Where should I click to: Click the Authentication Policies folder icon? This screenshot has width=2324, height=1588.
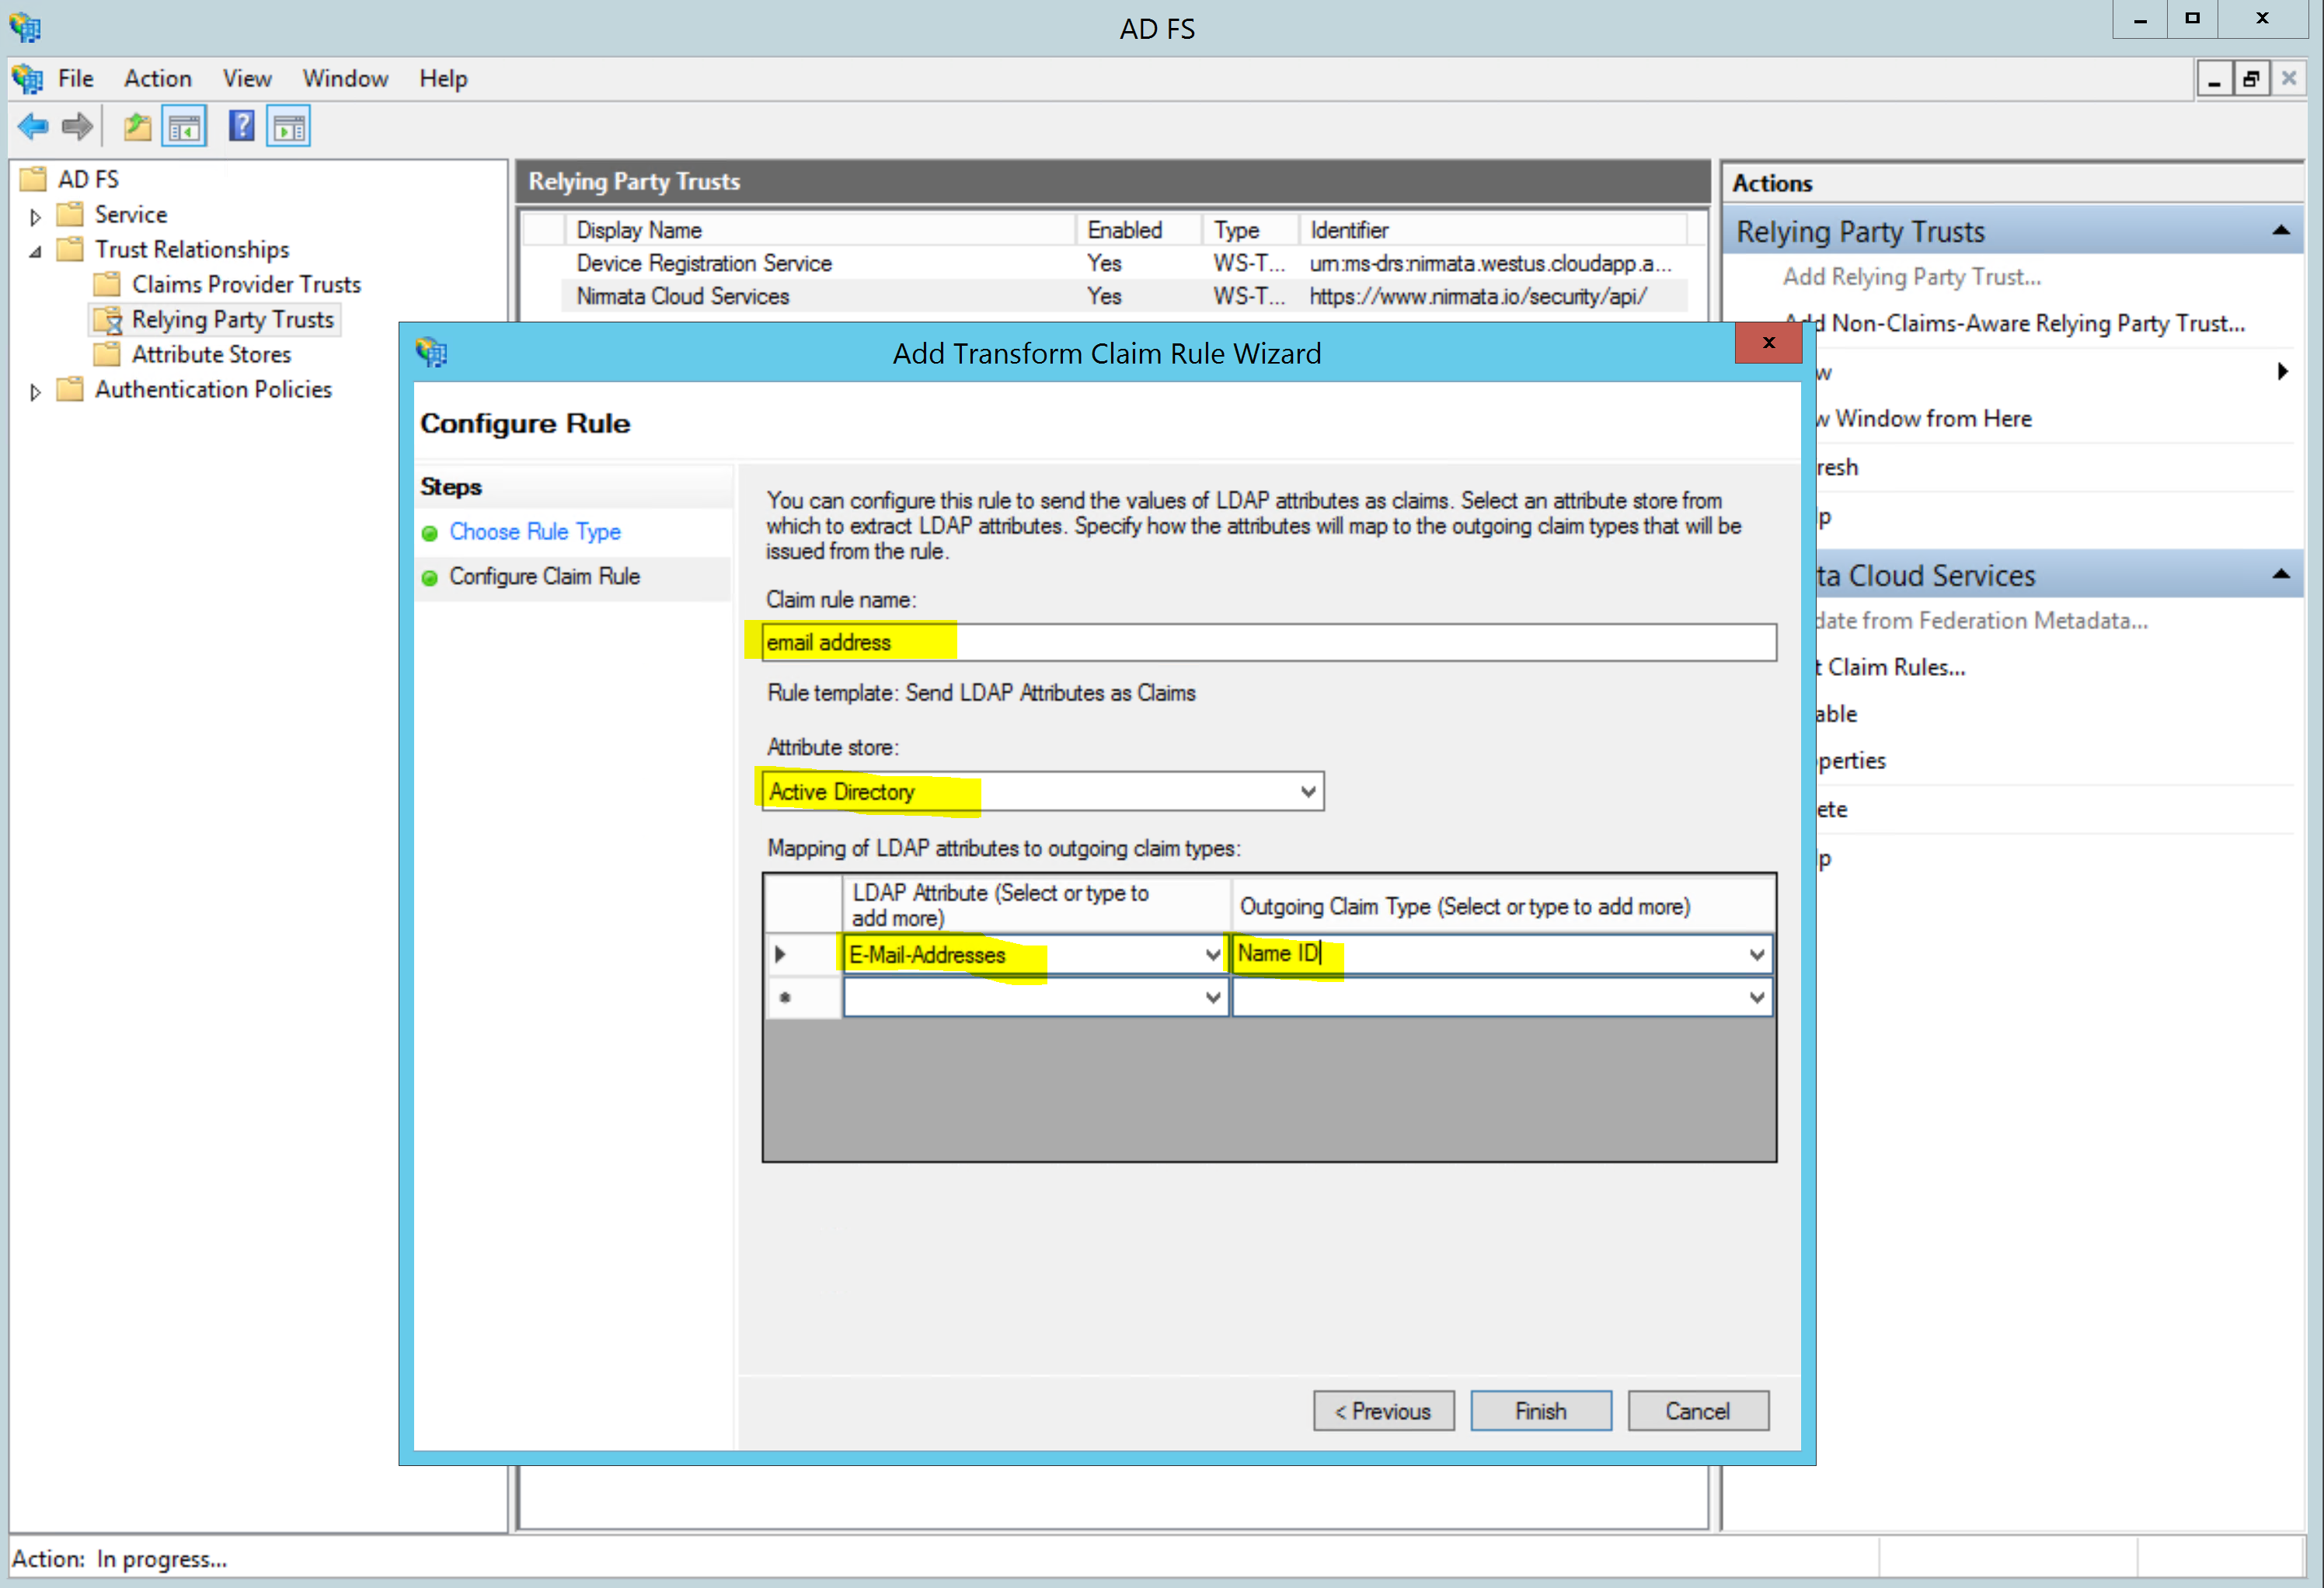click(70, 389)
